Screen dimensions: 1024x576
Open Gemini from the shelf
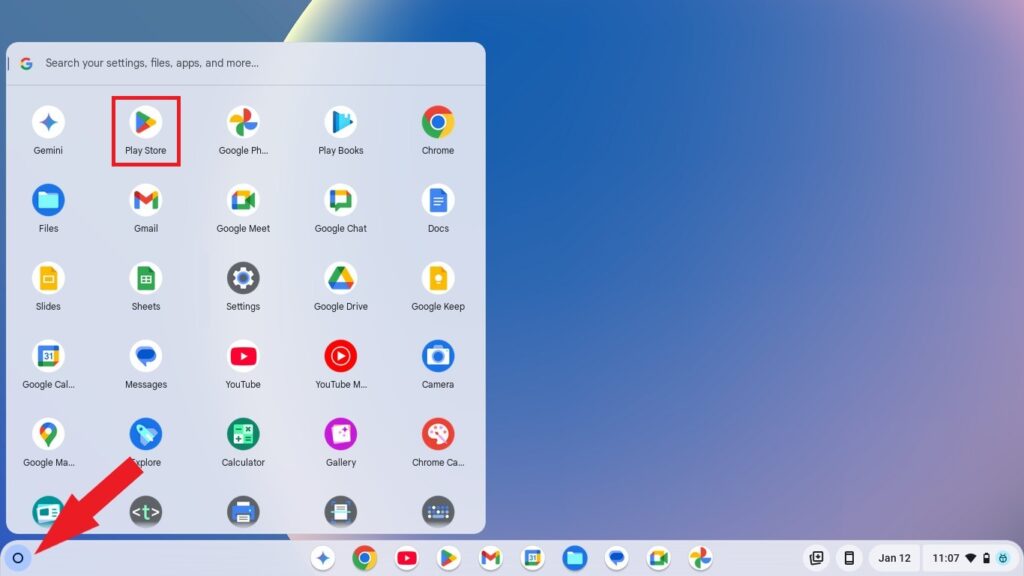pos(323,558)
